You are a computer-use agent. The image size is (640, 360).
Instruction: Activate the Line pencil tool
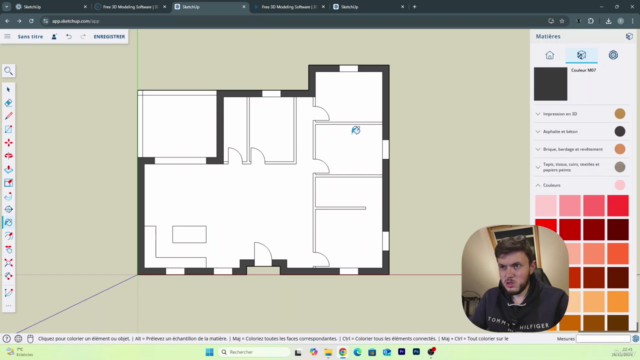pos(9,116)
